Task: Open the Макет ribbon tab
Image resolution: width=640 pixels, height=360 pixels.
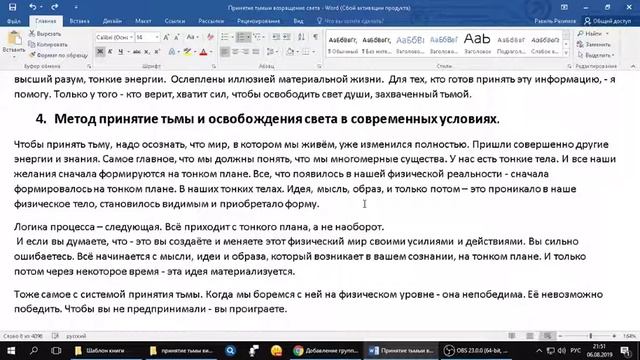Action: pyautogui.click(x=143, y=21)
